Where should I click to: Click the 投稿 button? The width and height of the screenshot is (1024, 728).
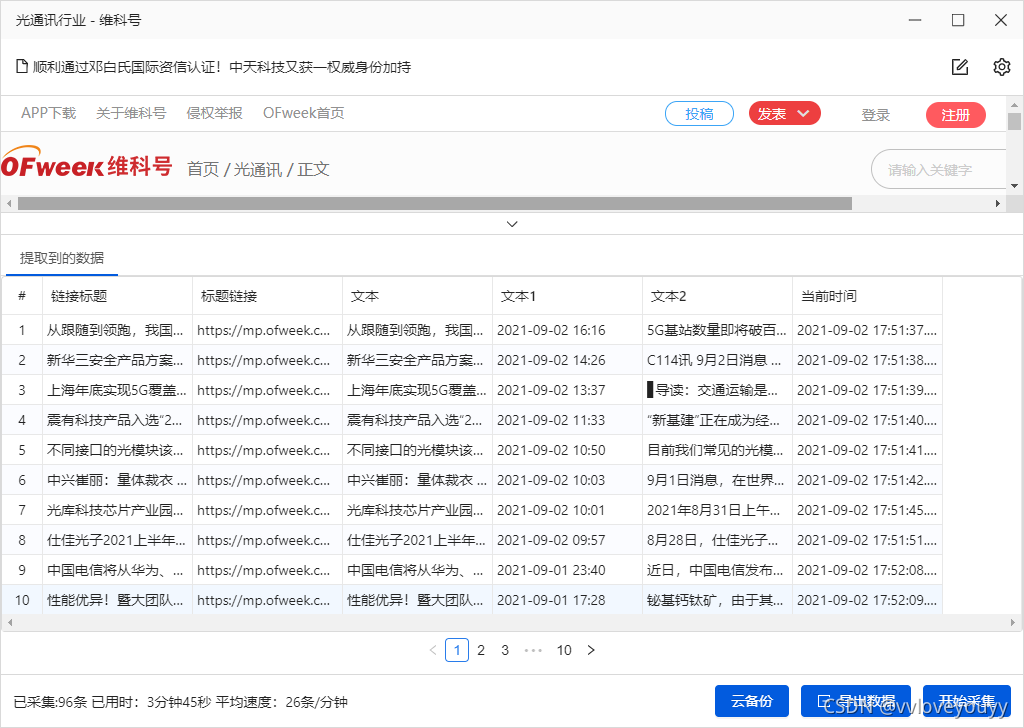699,114
